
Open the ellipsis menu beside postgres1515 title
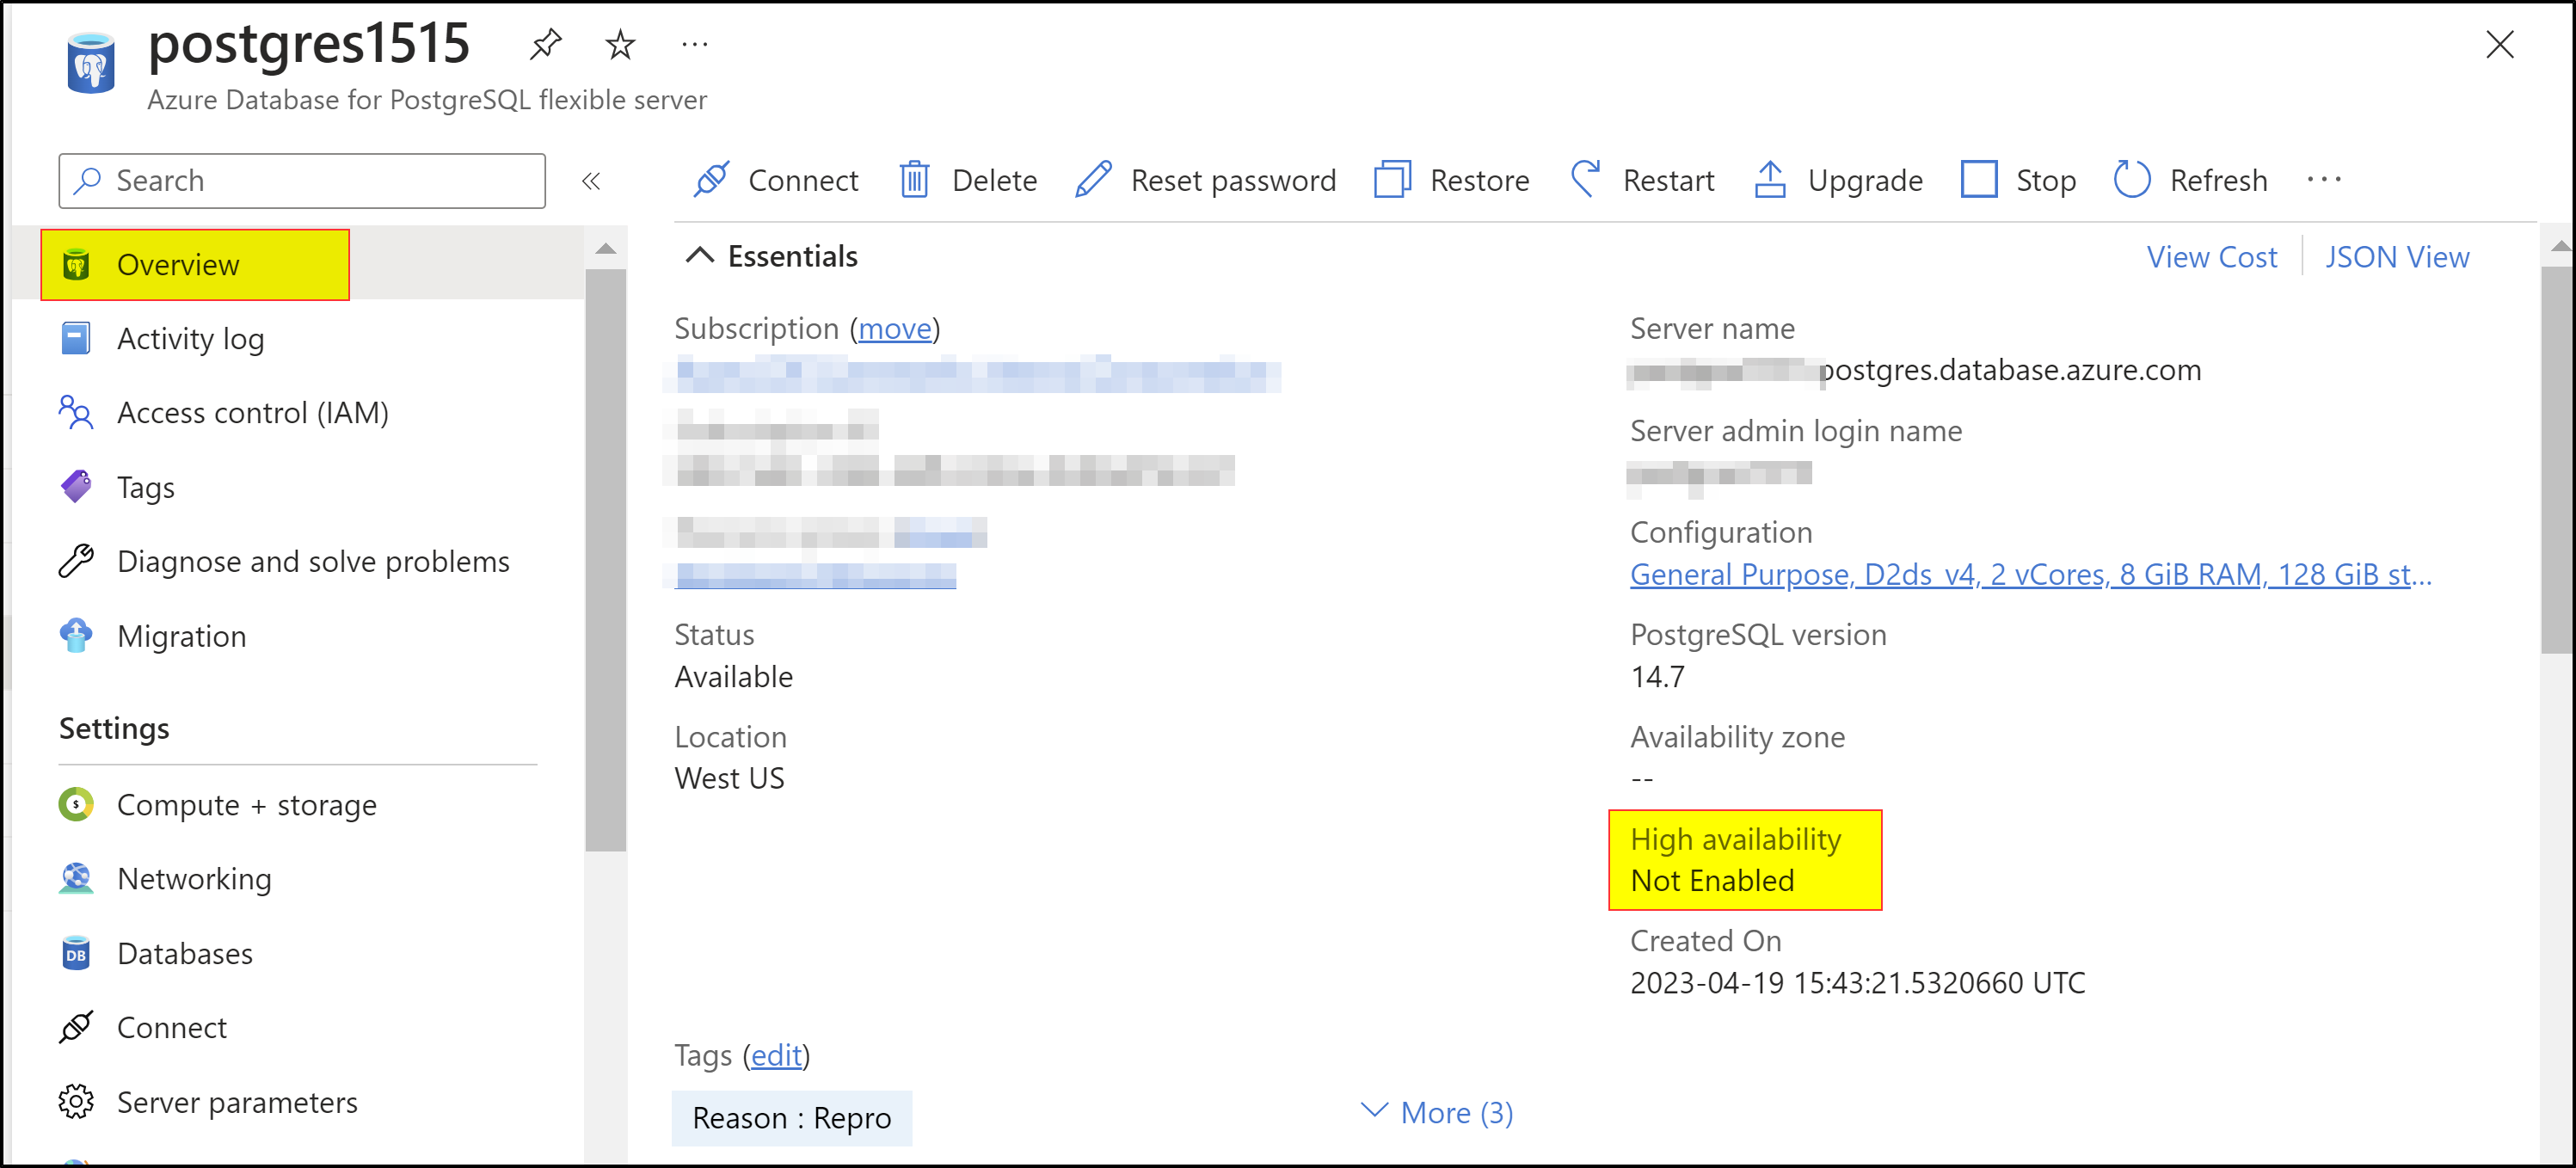tap(695, 44)
